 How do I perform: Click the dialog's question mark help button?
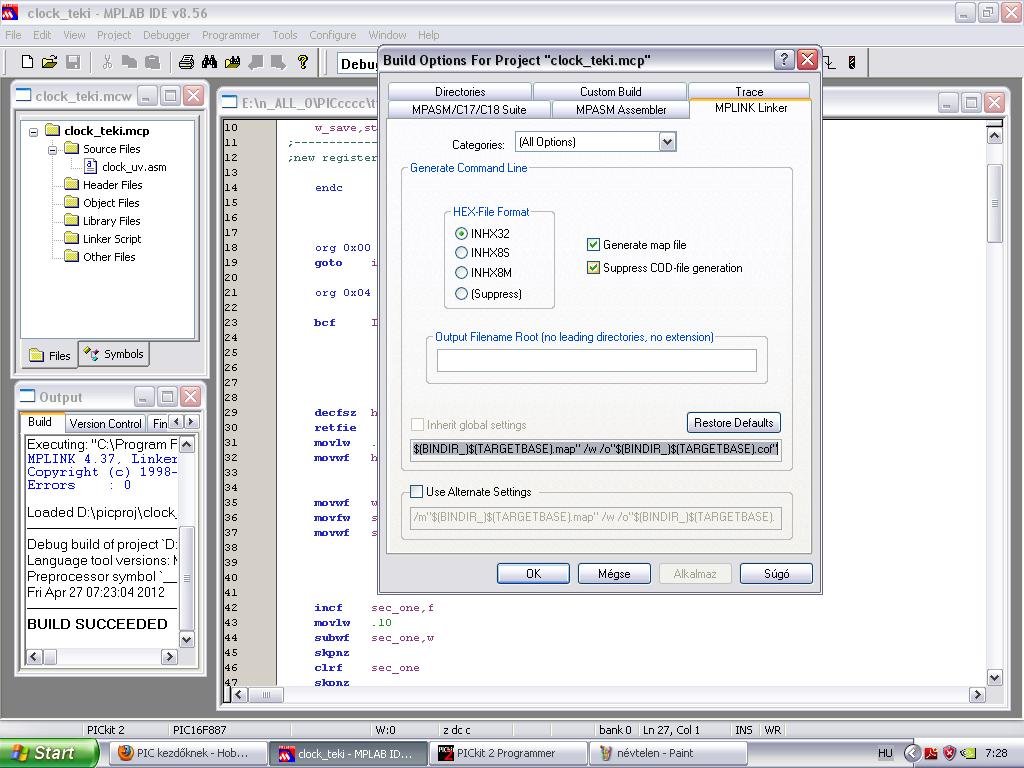pos(784,59)
